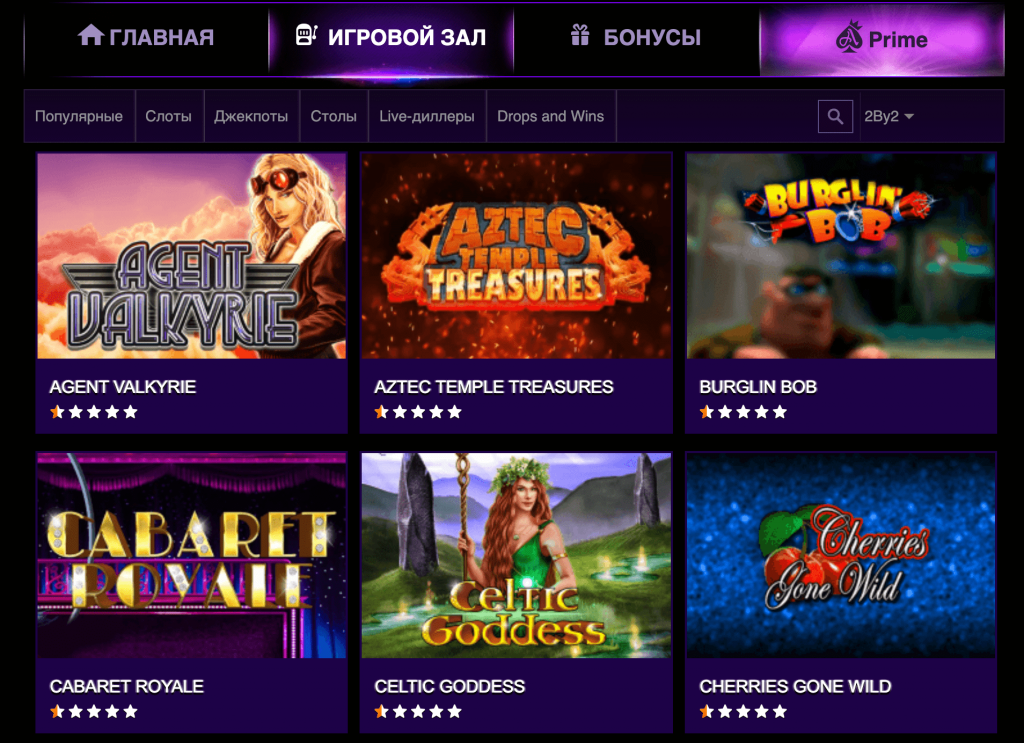Image resolution: width=1024 pixels, height=743 pixels.
Task: Open the Drops and Wins tab
Action: point(551,116)
